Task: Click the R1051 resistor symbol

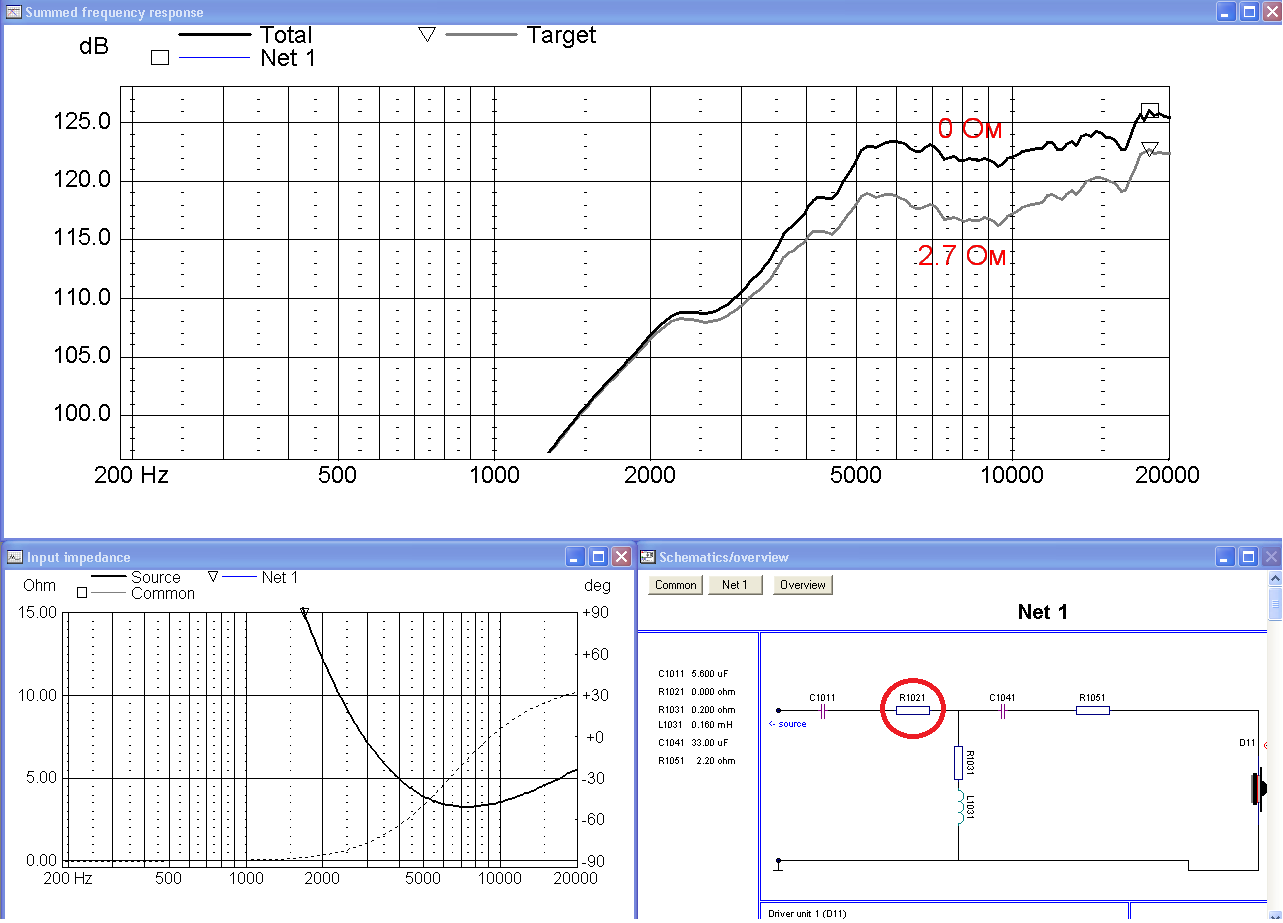Action: pos(1092,711)
